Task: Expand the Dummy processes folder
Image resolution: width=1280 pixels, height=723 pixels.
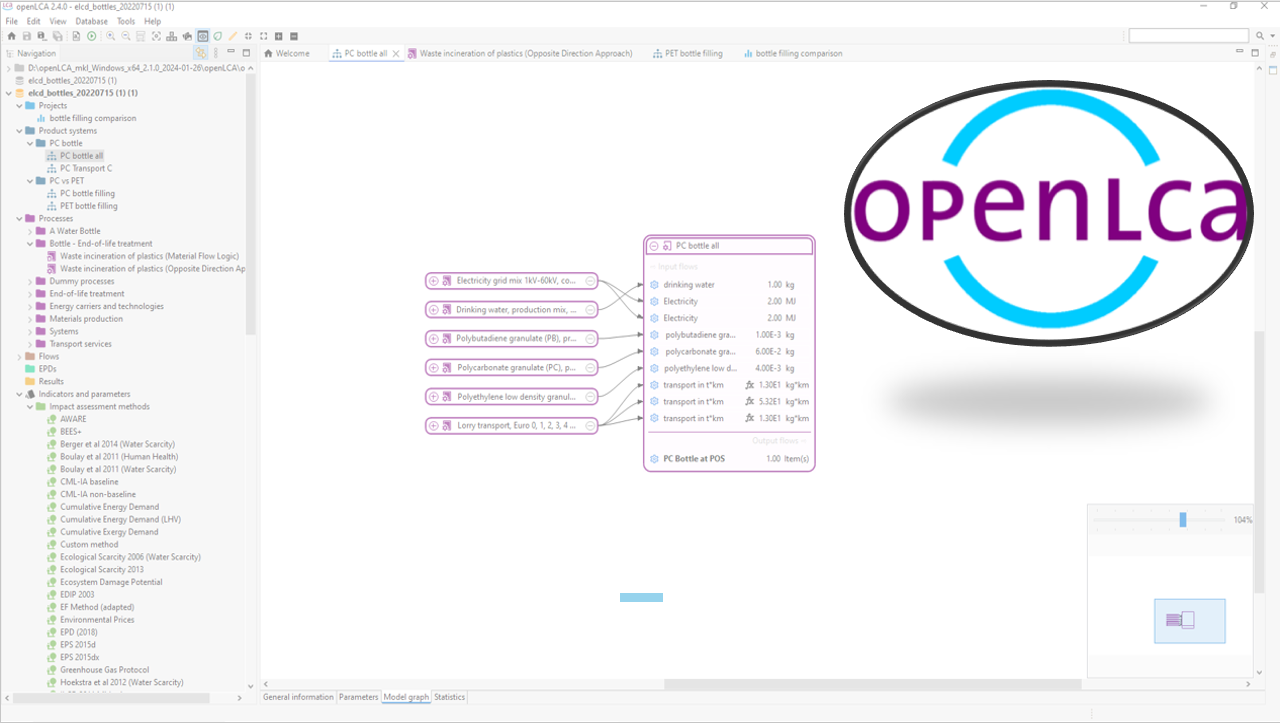Action: [x=30, y=281]
